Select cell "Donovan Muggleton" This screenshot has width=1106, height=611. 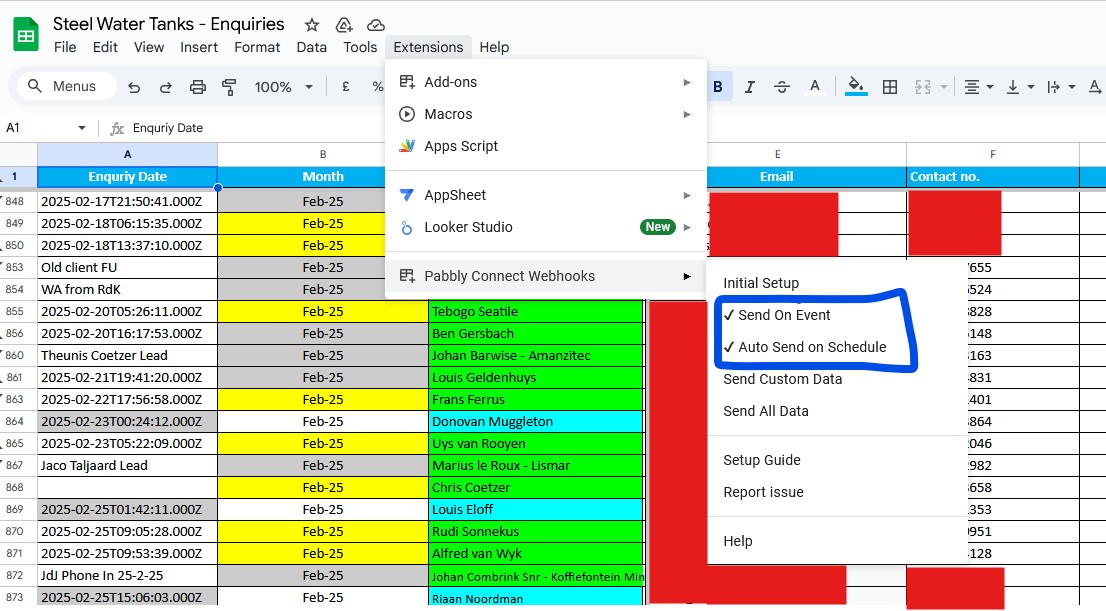[x=536, y=421]
